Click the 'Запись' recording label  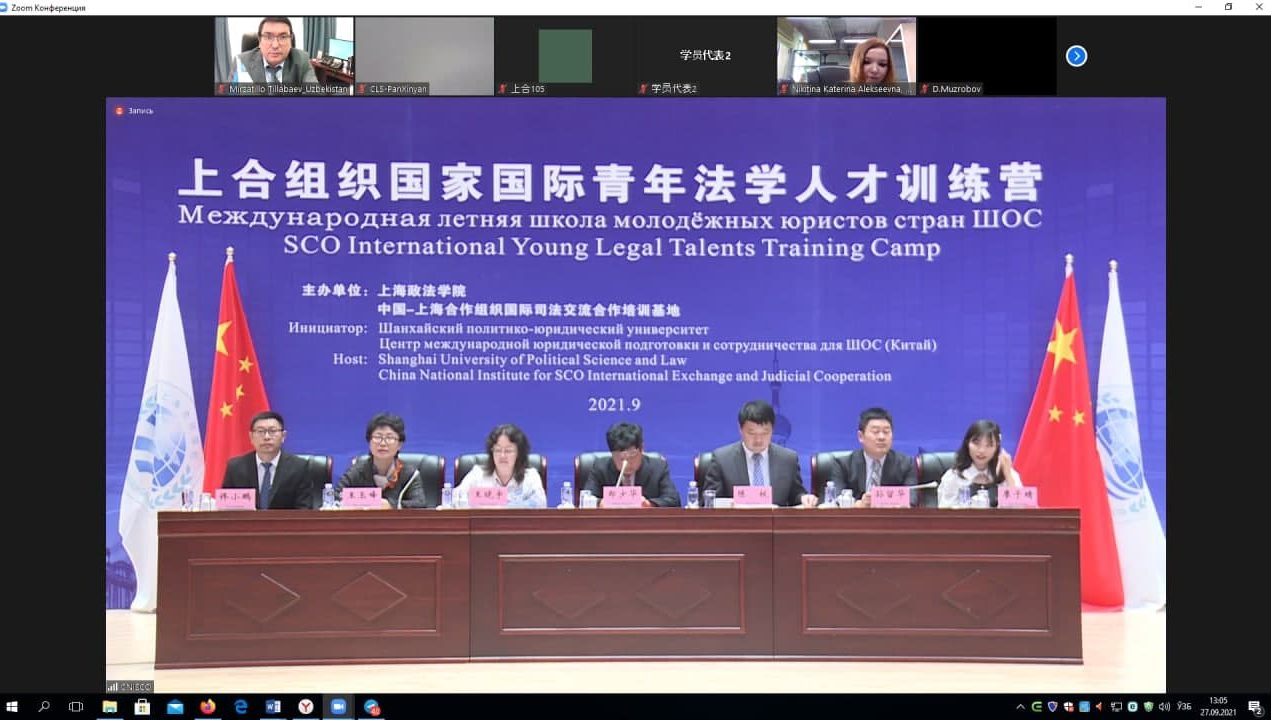pos(141,110)
